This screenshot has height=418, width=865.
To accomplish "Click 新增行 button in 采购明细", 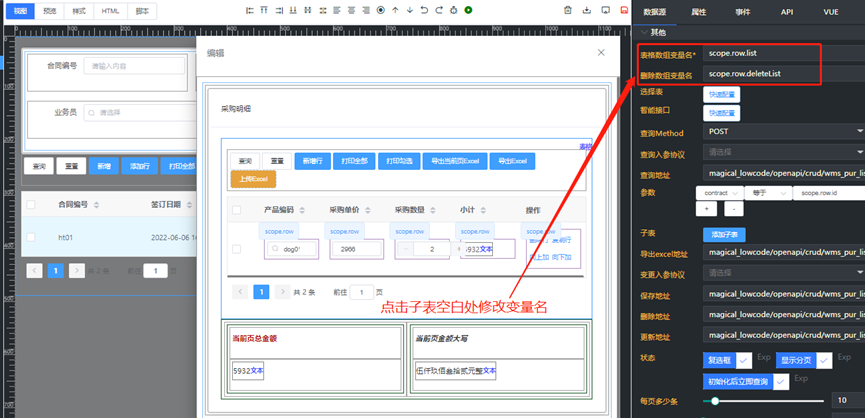I will click(313, 161).
